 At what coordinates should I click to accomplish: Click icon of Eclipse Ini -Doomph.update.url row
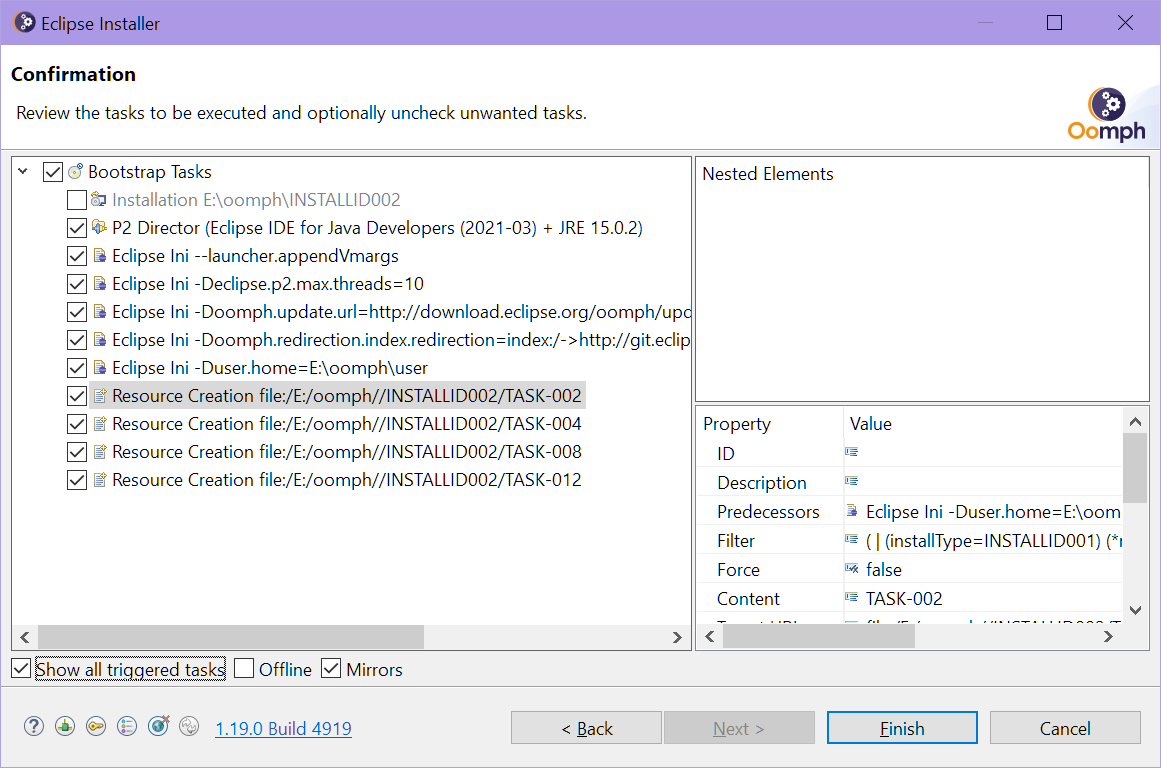click(x=99, y=312)
